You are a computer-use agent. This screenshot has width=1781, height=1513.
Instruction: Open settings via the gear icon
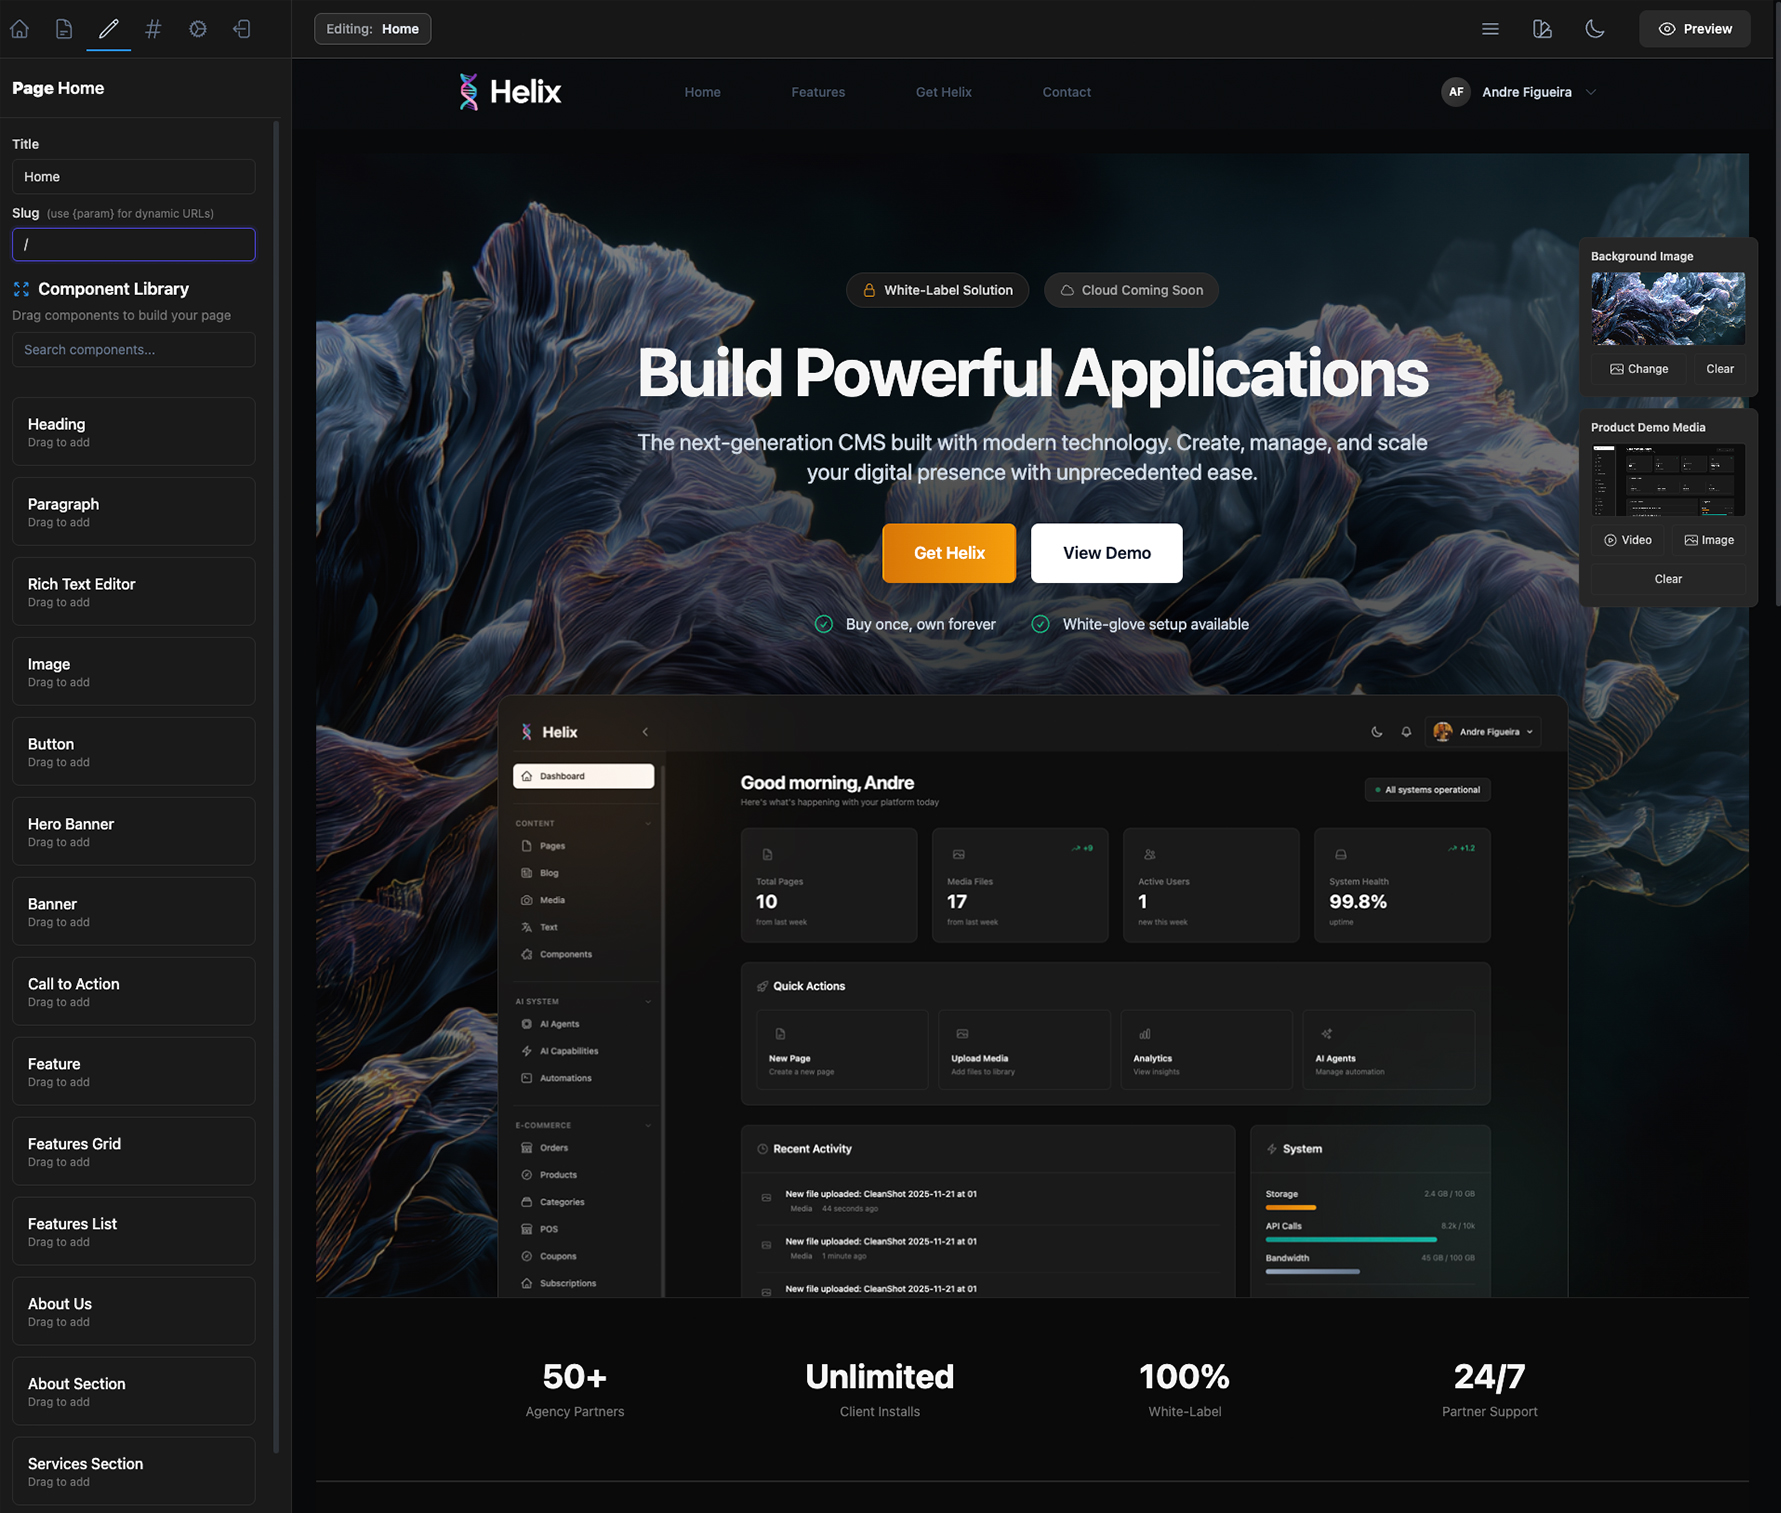198,29
